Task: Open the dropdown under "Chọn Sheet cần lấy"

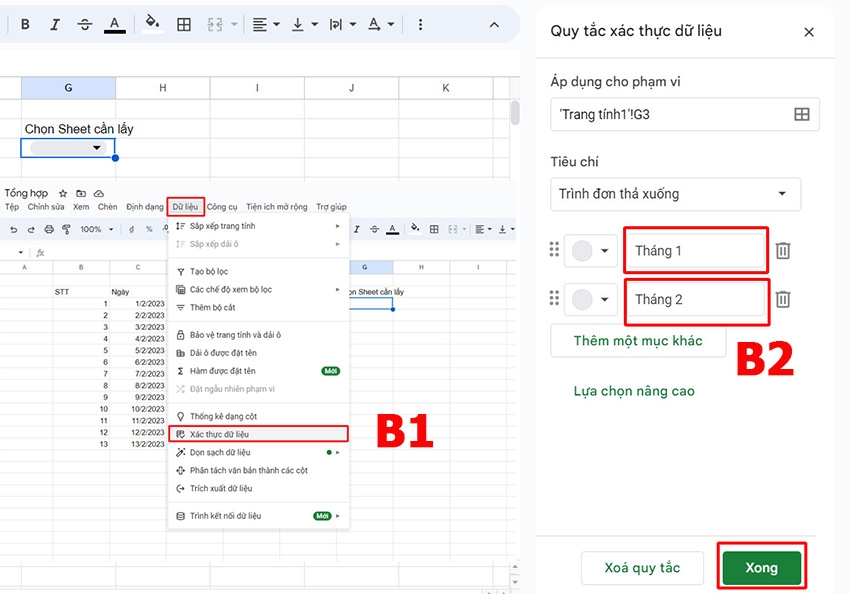Action: tap(67, 146)
